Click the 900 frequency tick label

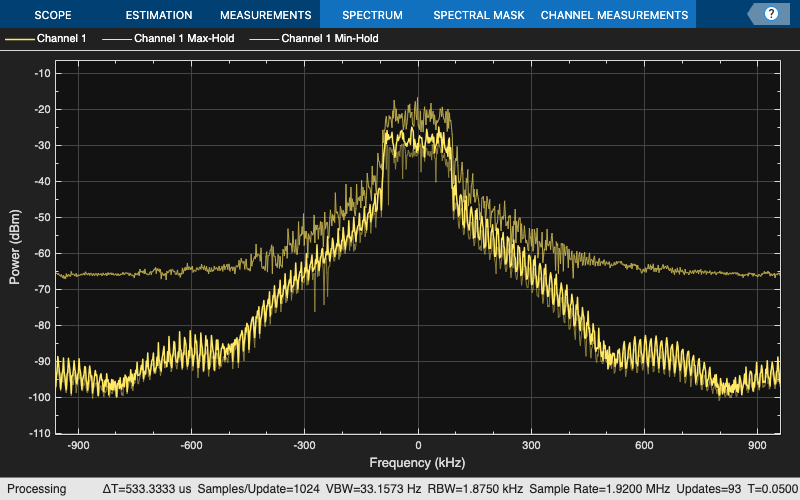(x=758, y=445)
